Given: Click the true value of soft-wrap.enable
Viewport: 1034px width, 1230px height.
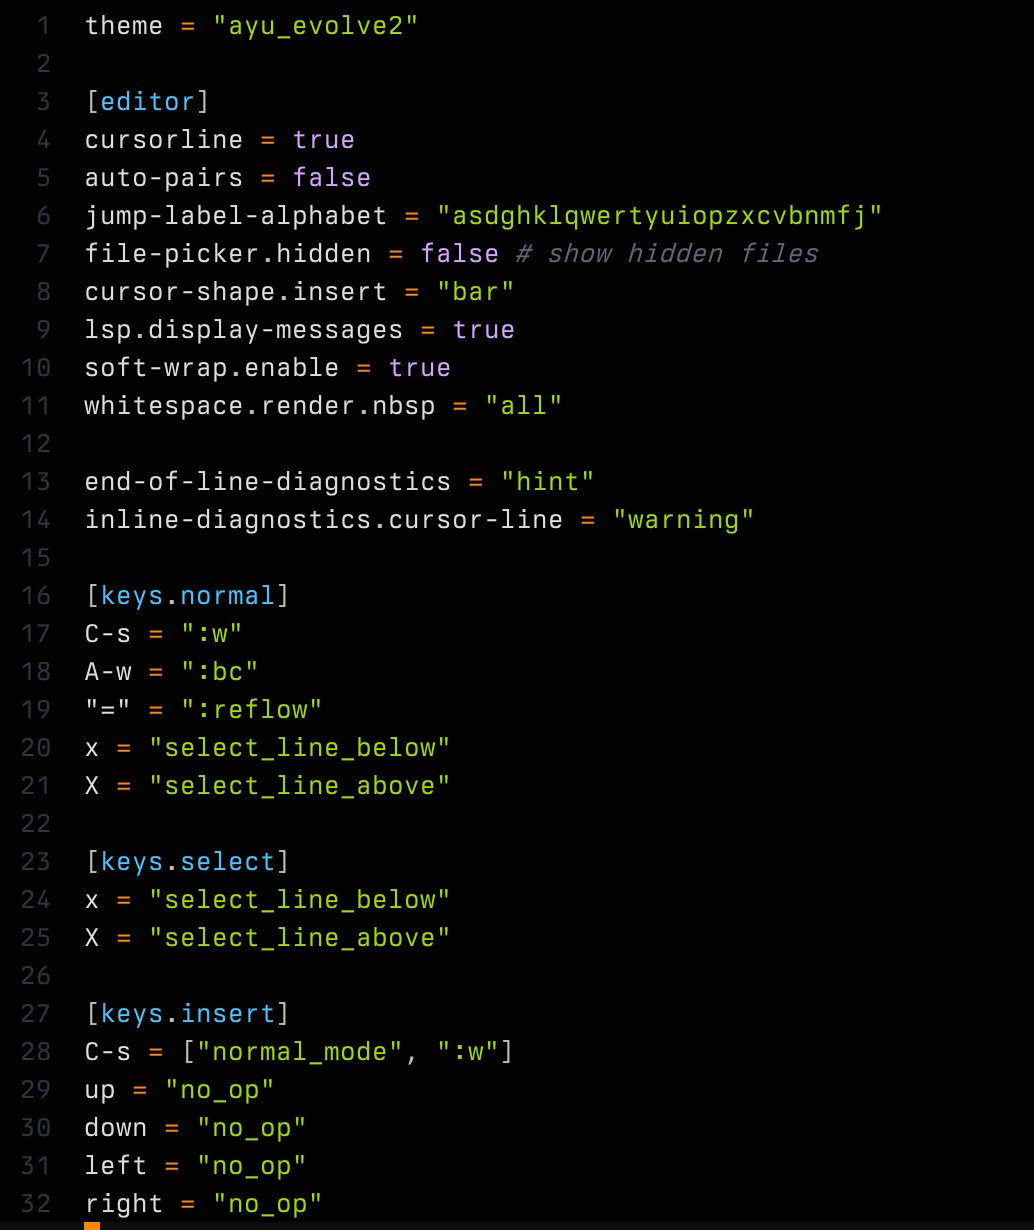Looking at the screenshot, I should point(420,368).
